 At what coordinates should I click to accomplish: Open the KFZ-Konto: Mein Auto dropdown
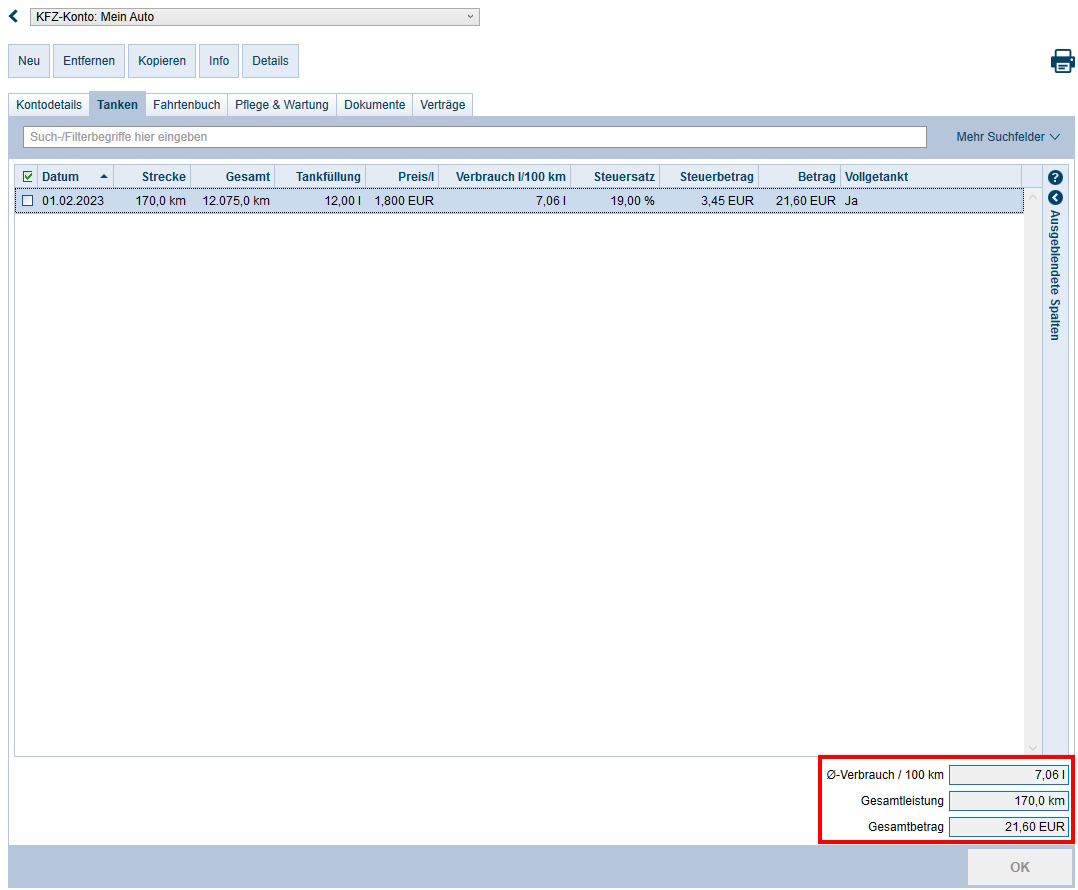pyautogui.click(x=254, y=16)
